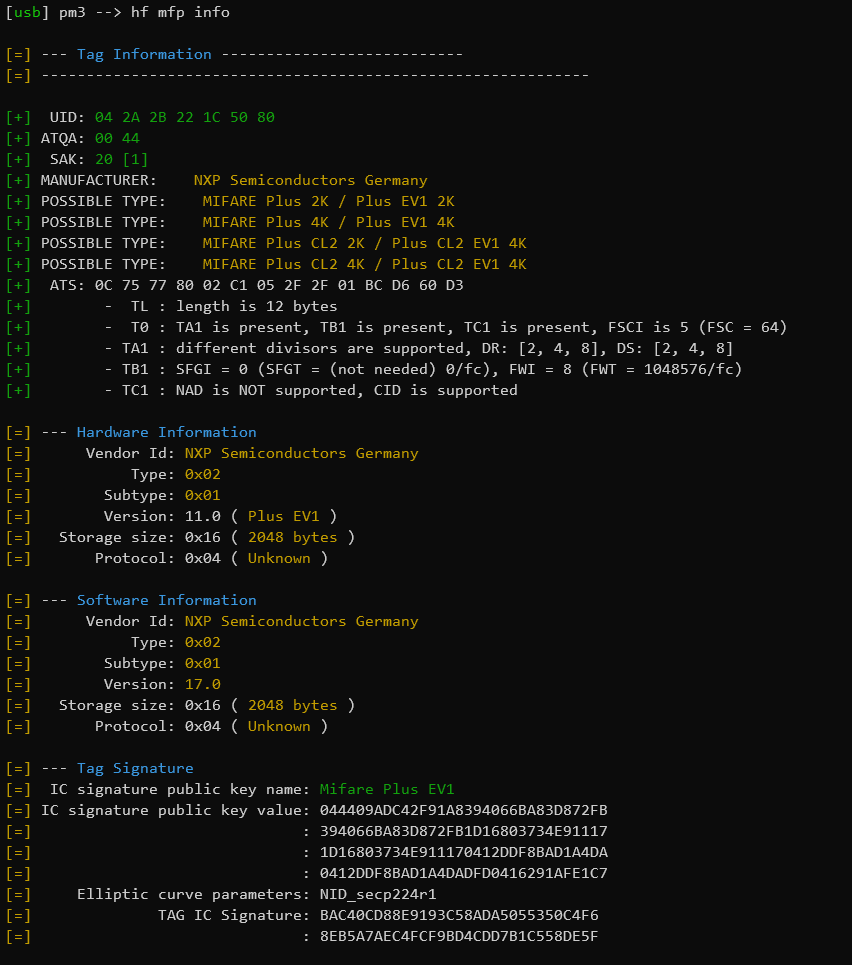This screenshot has width=852, height=965.
Task: Click 'MIFARE Plus CL2 4K / Plus CL2 EV1 4K'
Action: pyautogui.click(x=364, y=264)
